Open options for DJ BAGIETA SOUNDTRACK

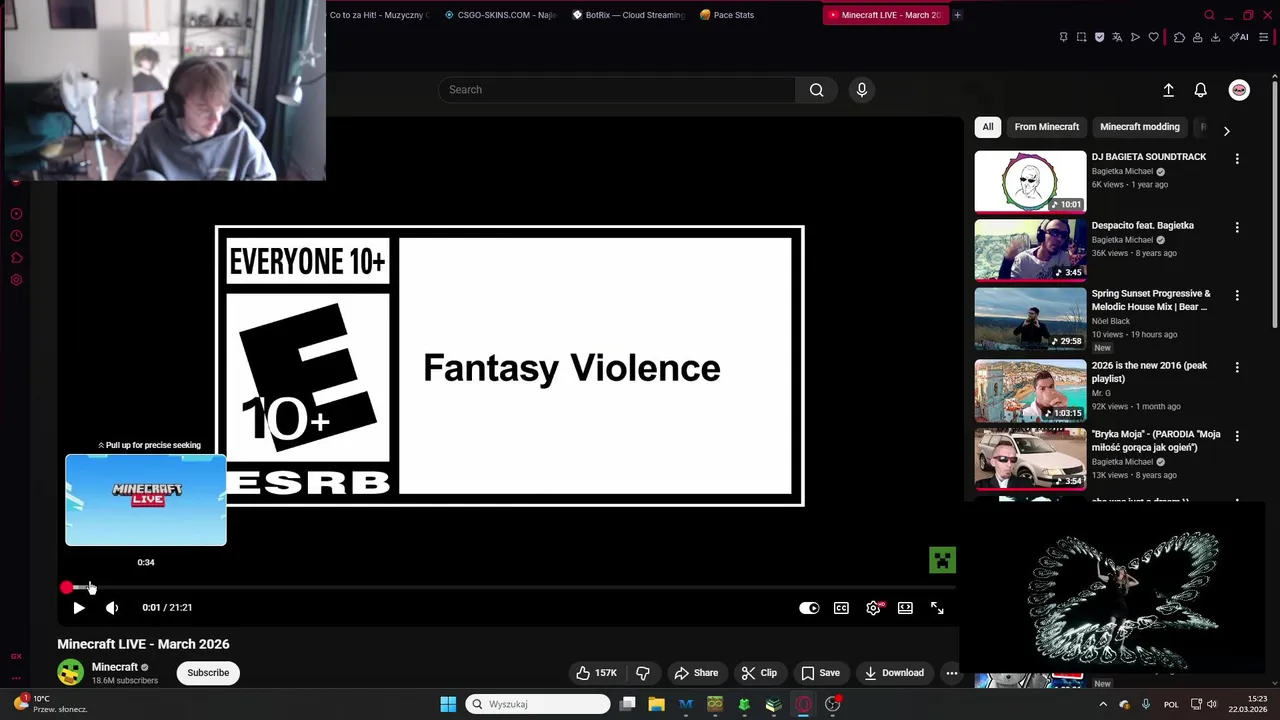[x=1237, y=159]
